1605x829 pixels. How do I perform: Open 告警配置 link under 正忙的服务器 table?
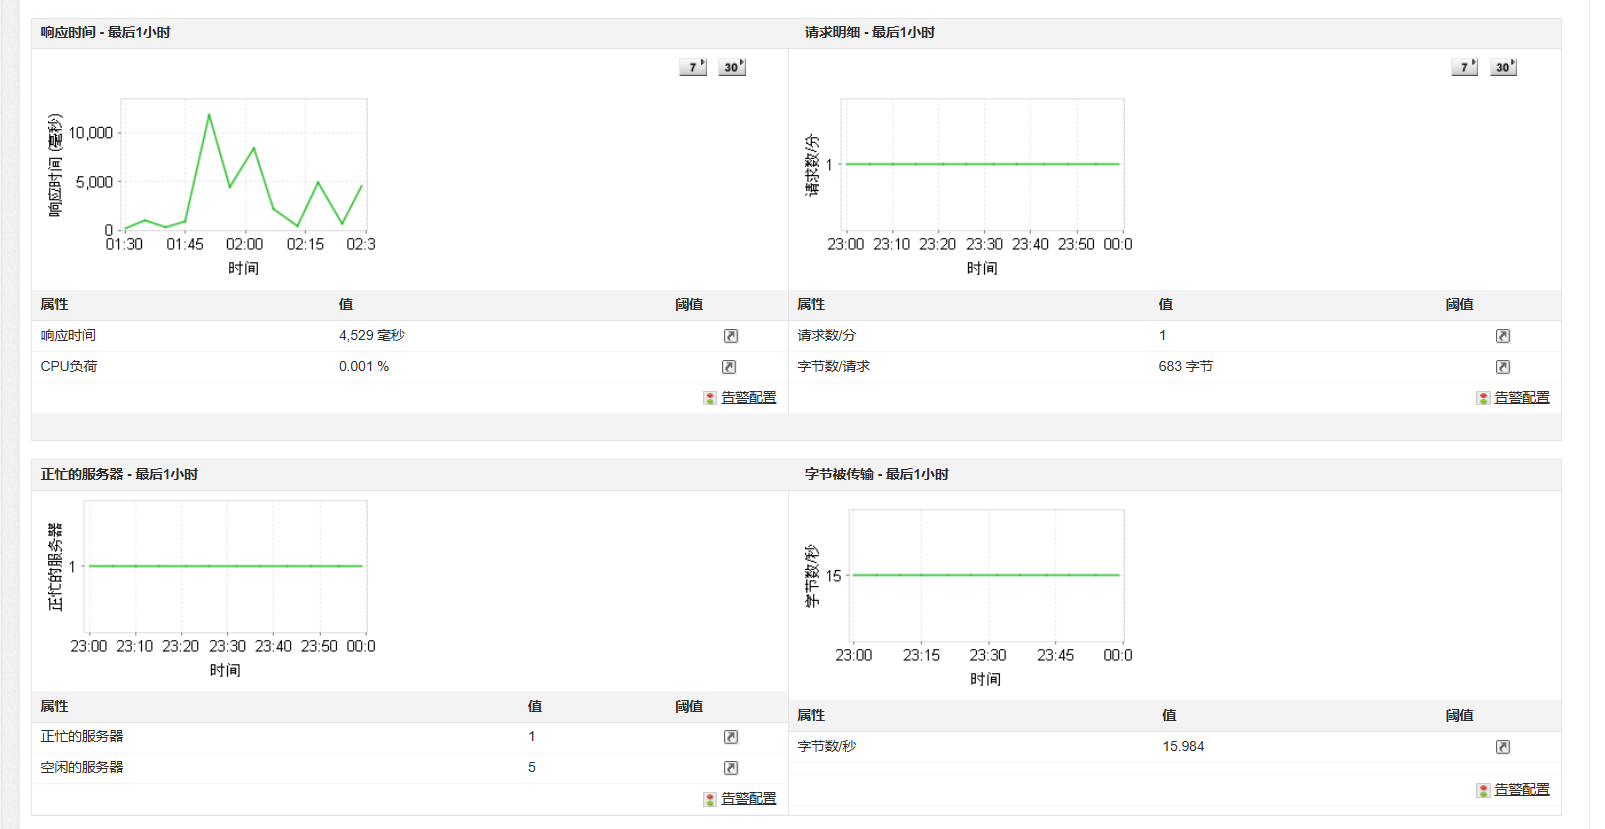click(x=749, y=798)
